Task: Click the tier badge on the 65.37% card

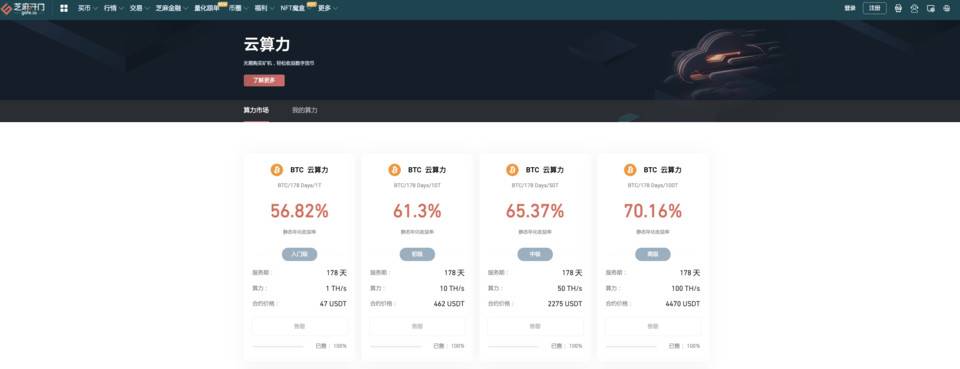Action: [x=534, y=254]
